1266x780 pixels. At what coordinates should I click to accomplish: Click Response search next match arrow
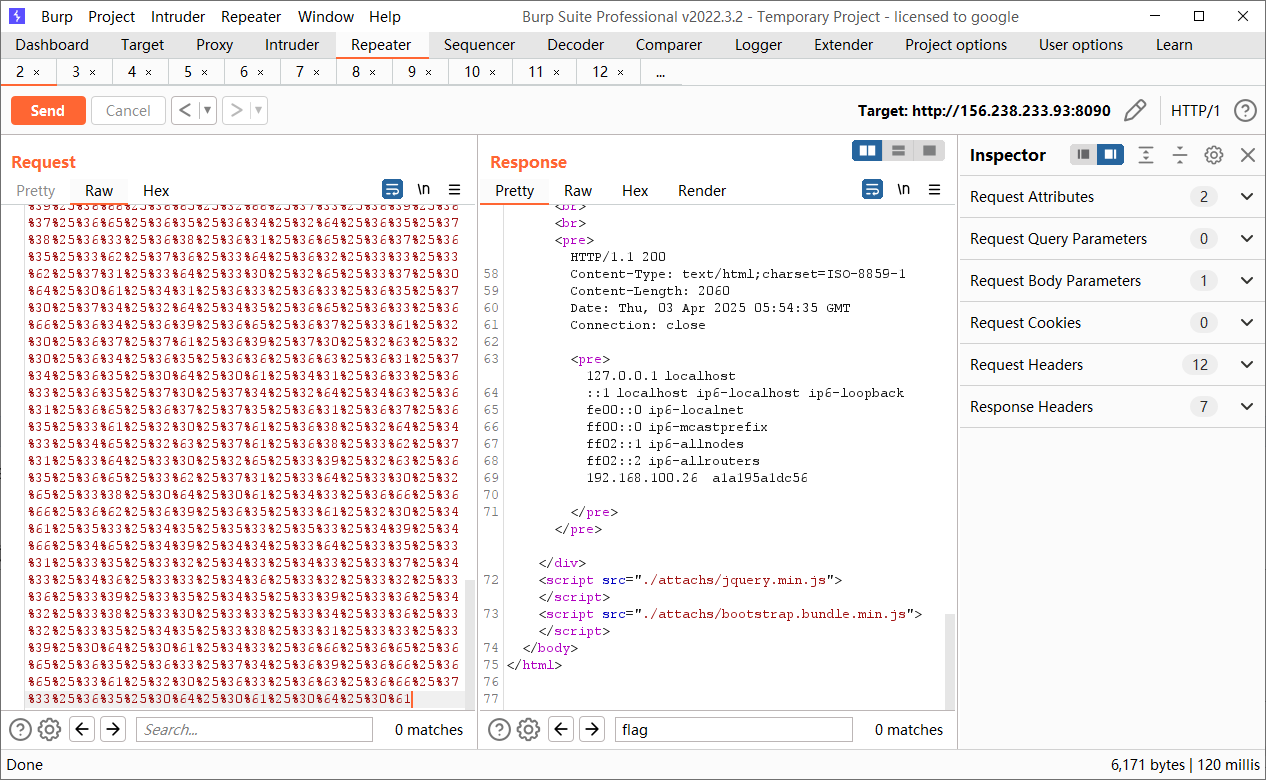(x=592, y=730)
